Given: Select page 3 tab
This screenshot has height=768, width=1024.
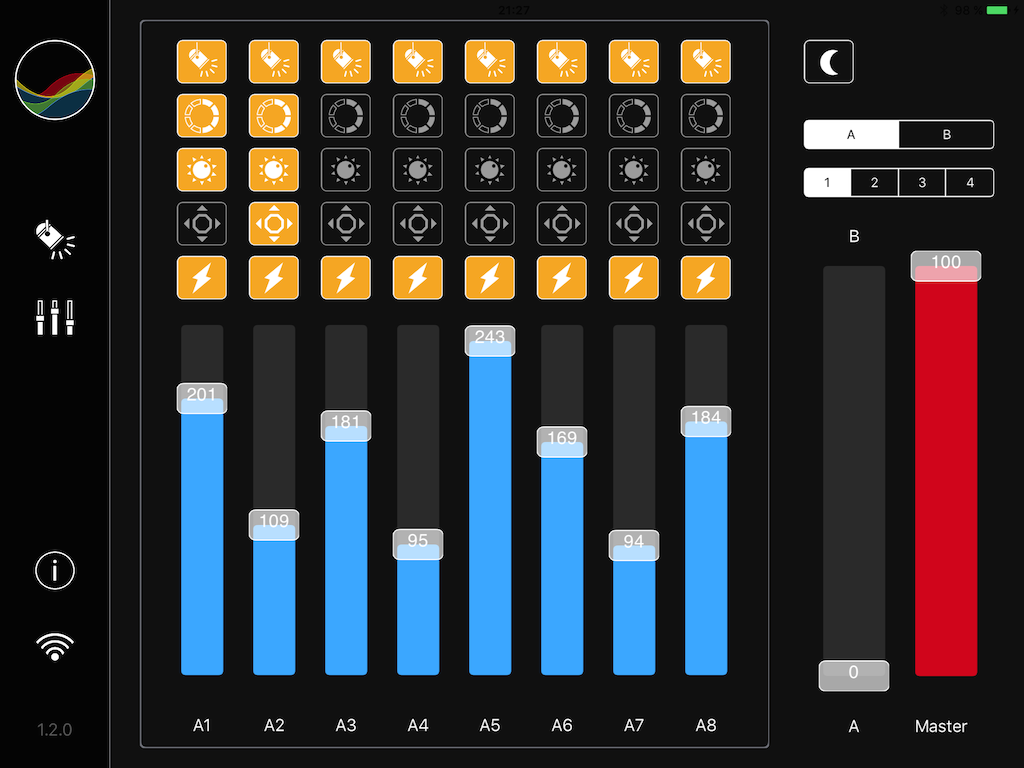Looking at the screenshot, I should tap(922, 183).
